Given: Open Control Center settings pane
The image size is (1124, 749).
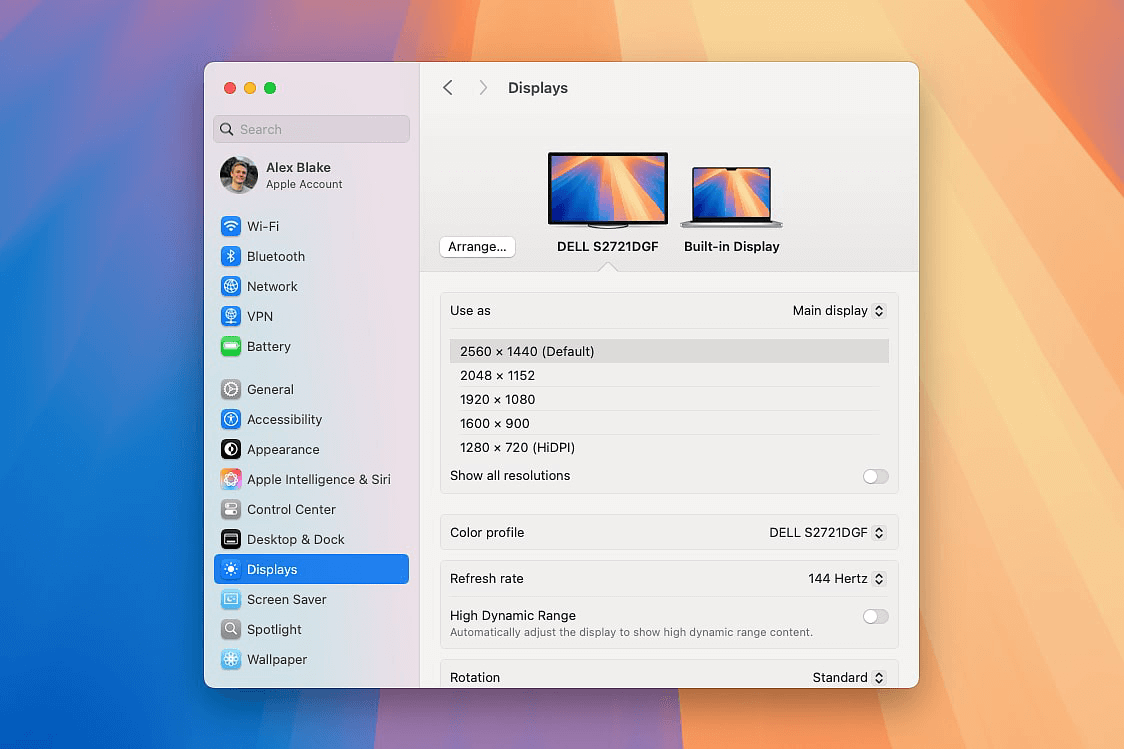Looking at the screenshot, I should [x=311, y=510].
